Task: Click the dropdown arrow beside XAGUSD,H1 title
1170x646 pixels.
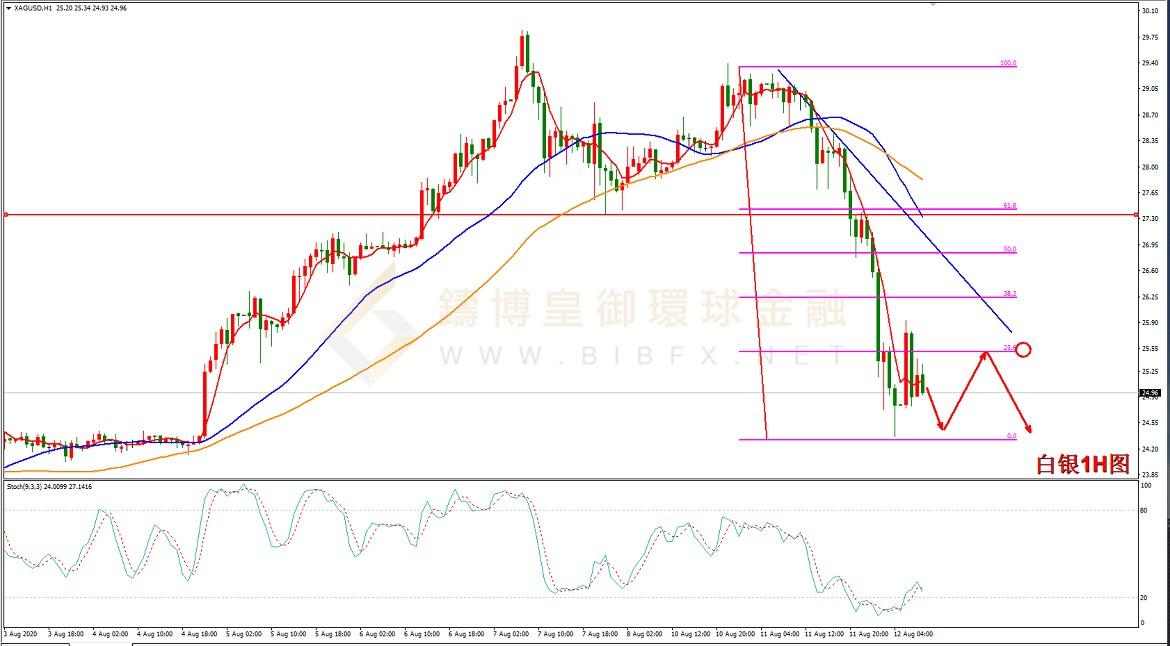Action: click(x=6, y=8)
